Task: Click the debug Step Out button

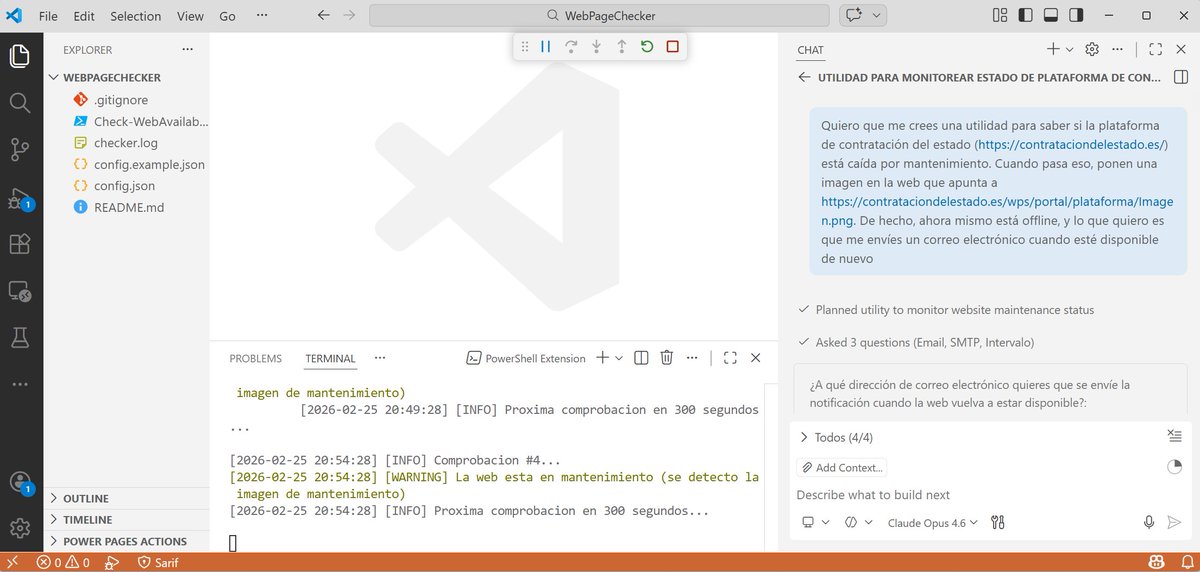Action: [621, 46]
